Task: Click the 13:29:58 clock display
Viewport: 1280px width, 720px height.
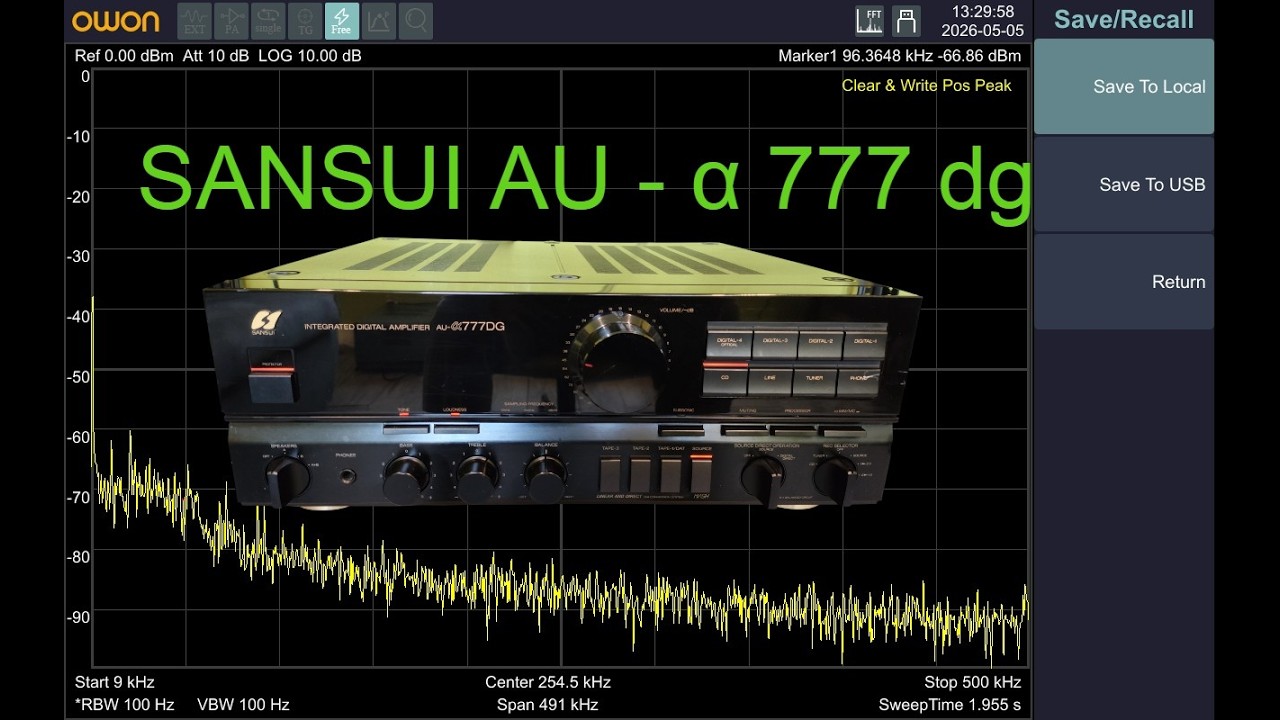Action: tap(983, 12)
